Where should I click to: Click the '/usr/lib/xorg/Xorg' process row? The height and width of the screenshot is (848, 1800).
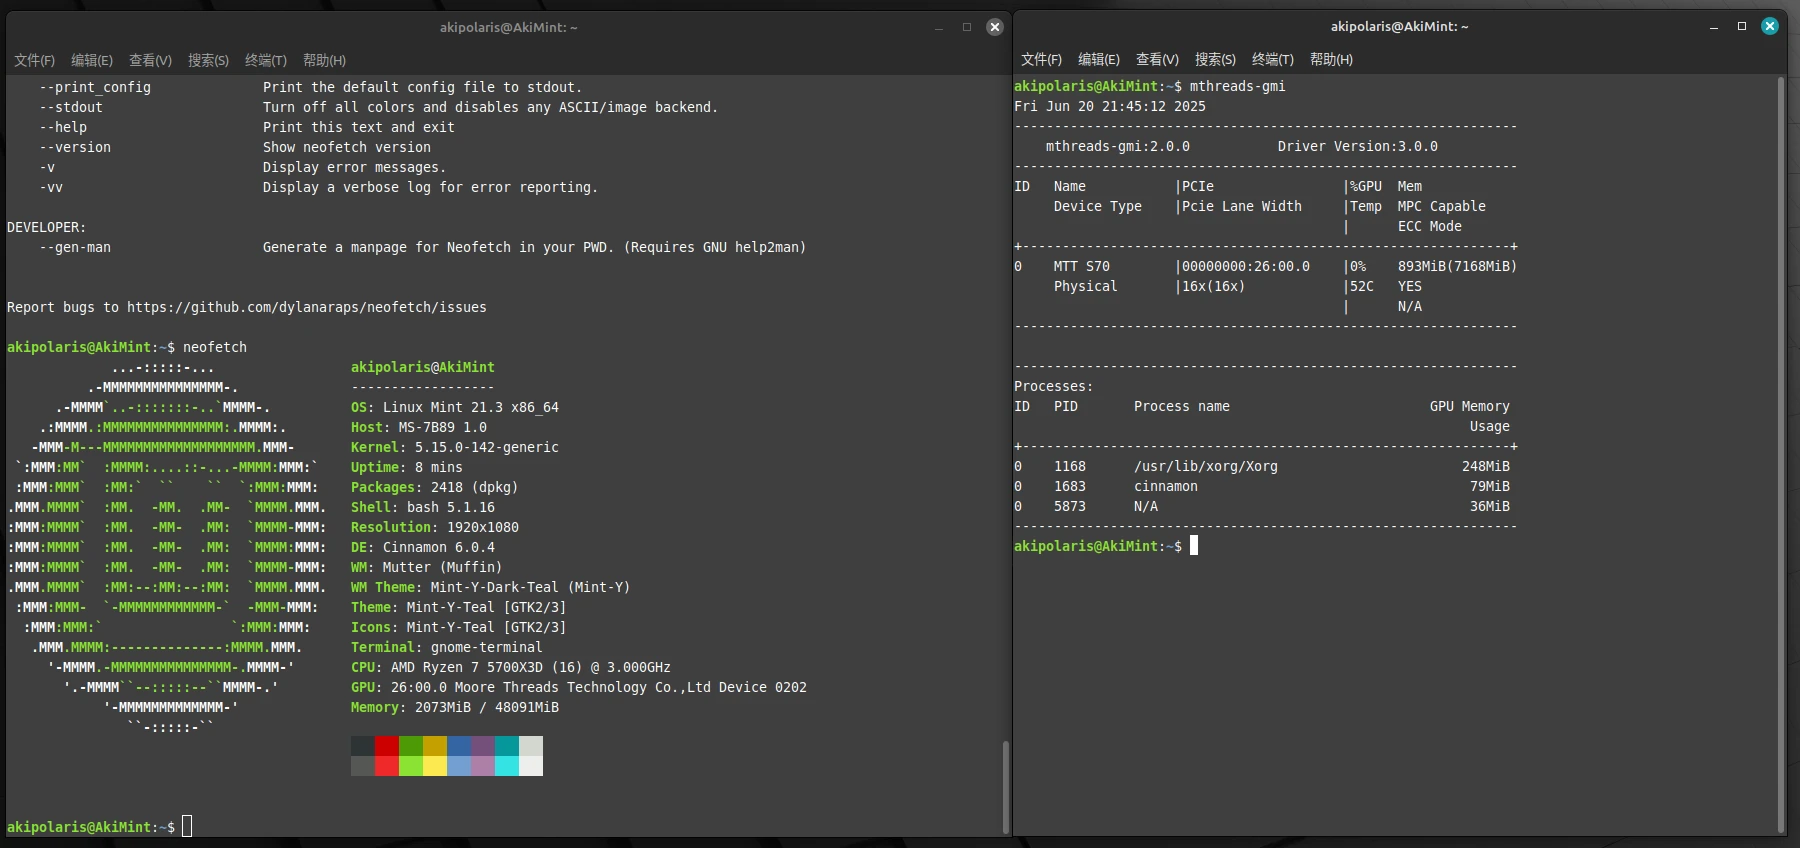coord(1262,466)
